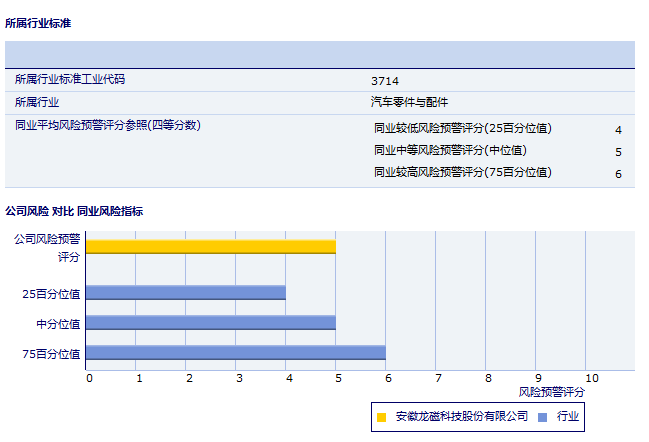The height and width of the screenshot is (442, 649).
Task: Select the 汽车零件与配件 industry value
Action: pyautogui.click(x=410, y=102)
